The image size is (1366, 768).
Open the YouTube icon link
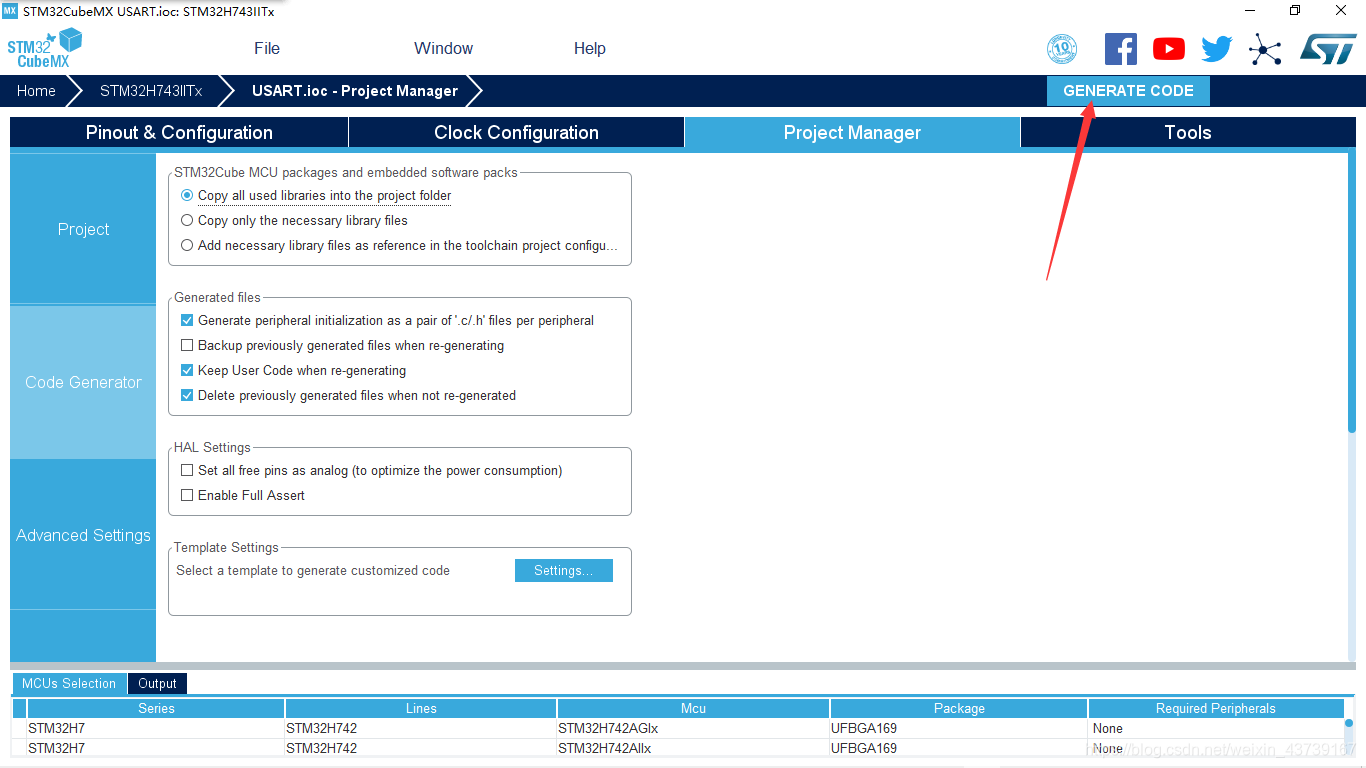pyautogui.click(x=1169, y=48)
